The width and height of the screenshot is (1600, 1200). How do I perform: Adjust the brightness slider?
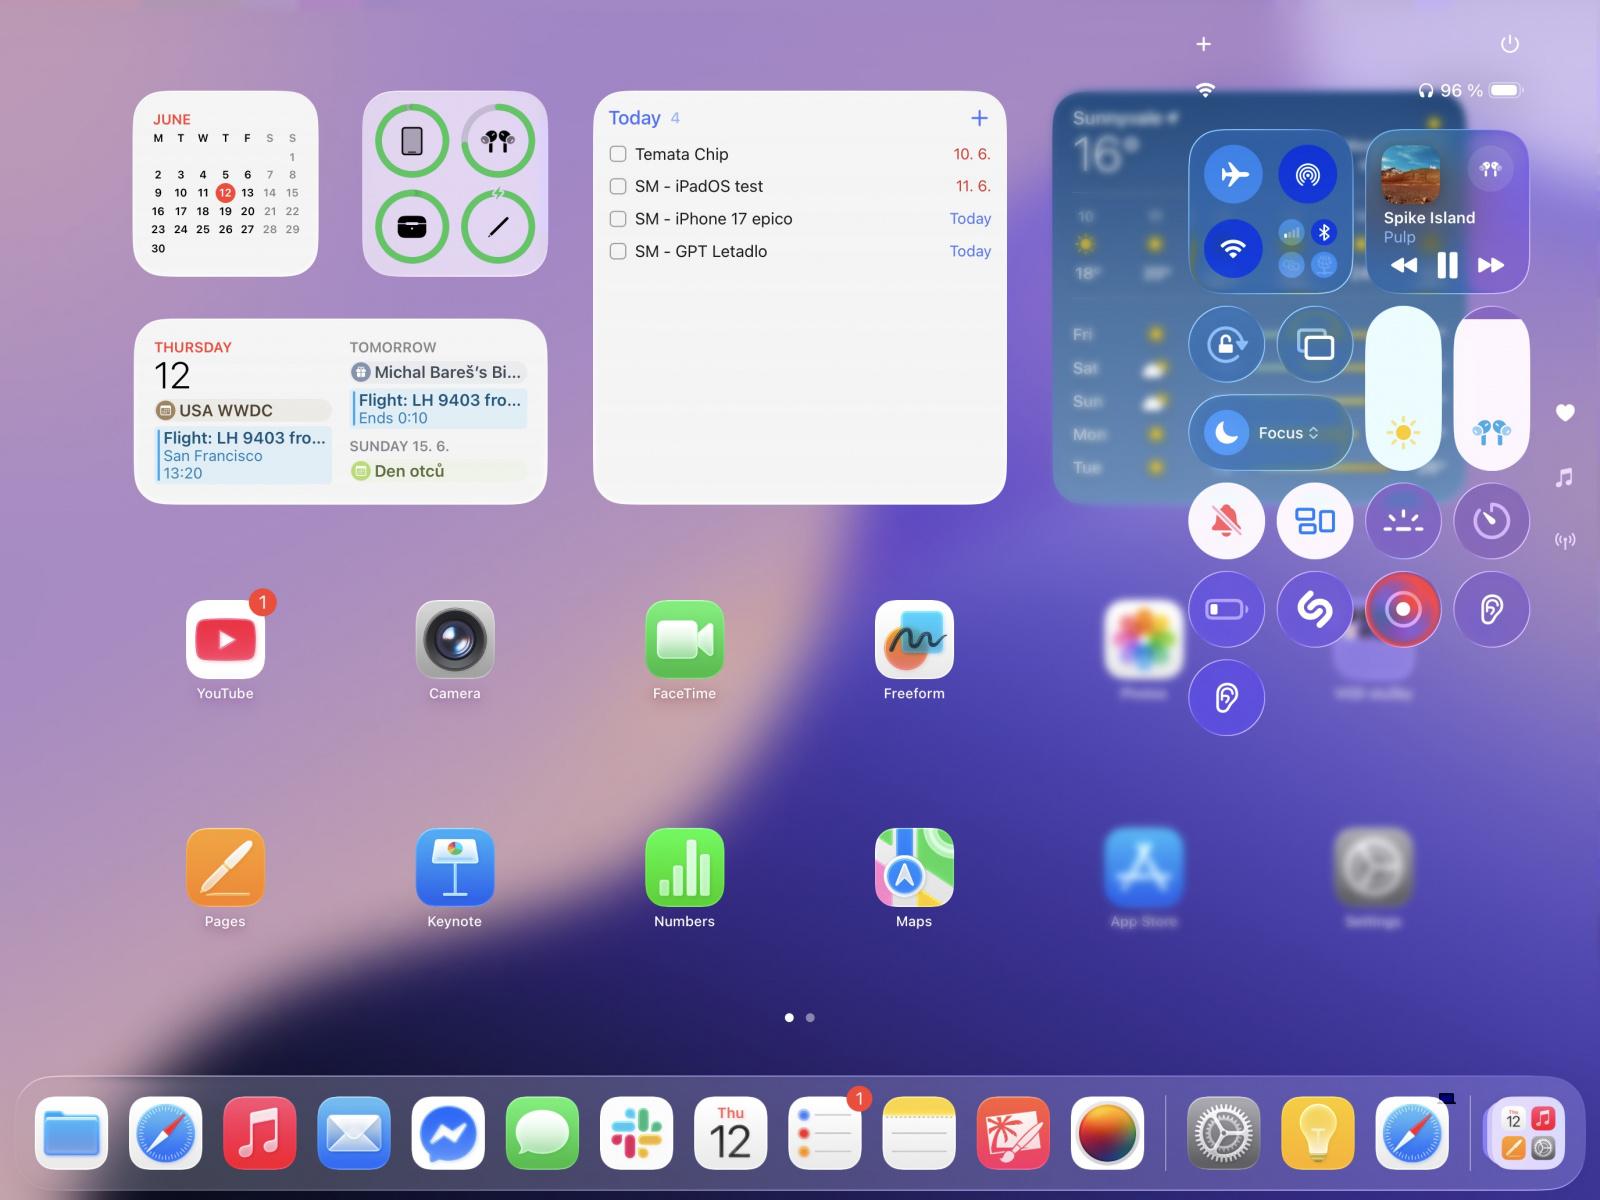tap(1403, 388)
